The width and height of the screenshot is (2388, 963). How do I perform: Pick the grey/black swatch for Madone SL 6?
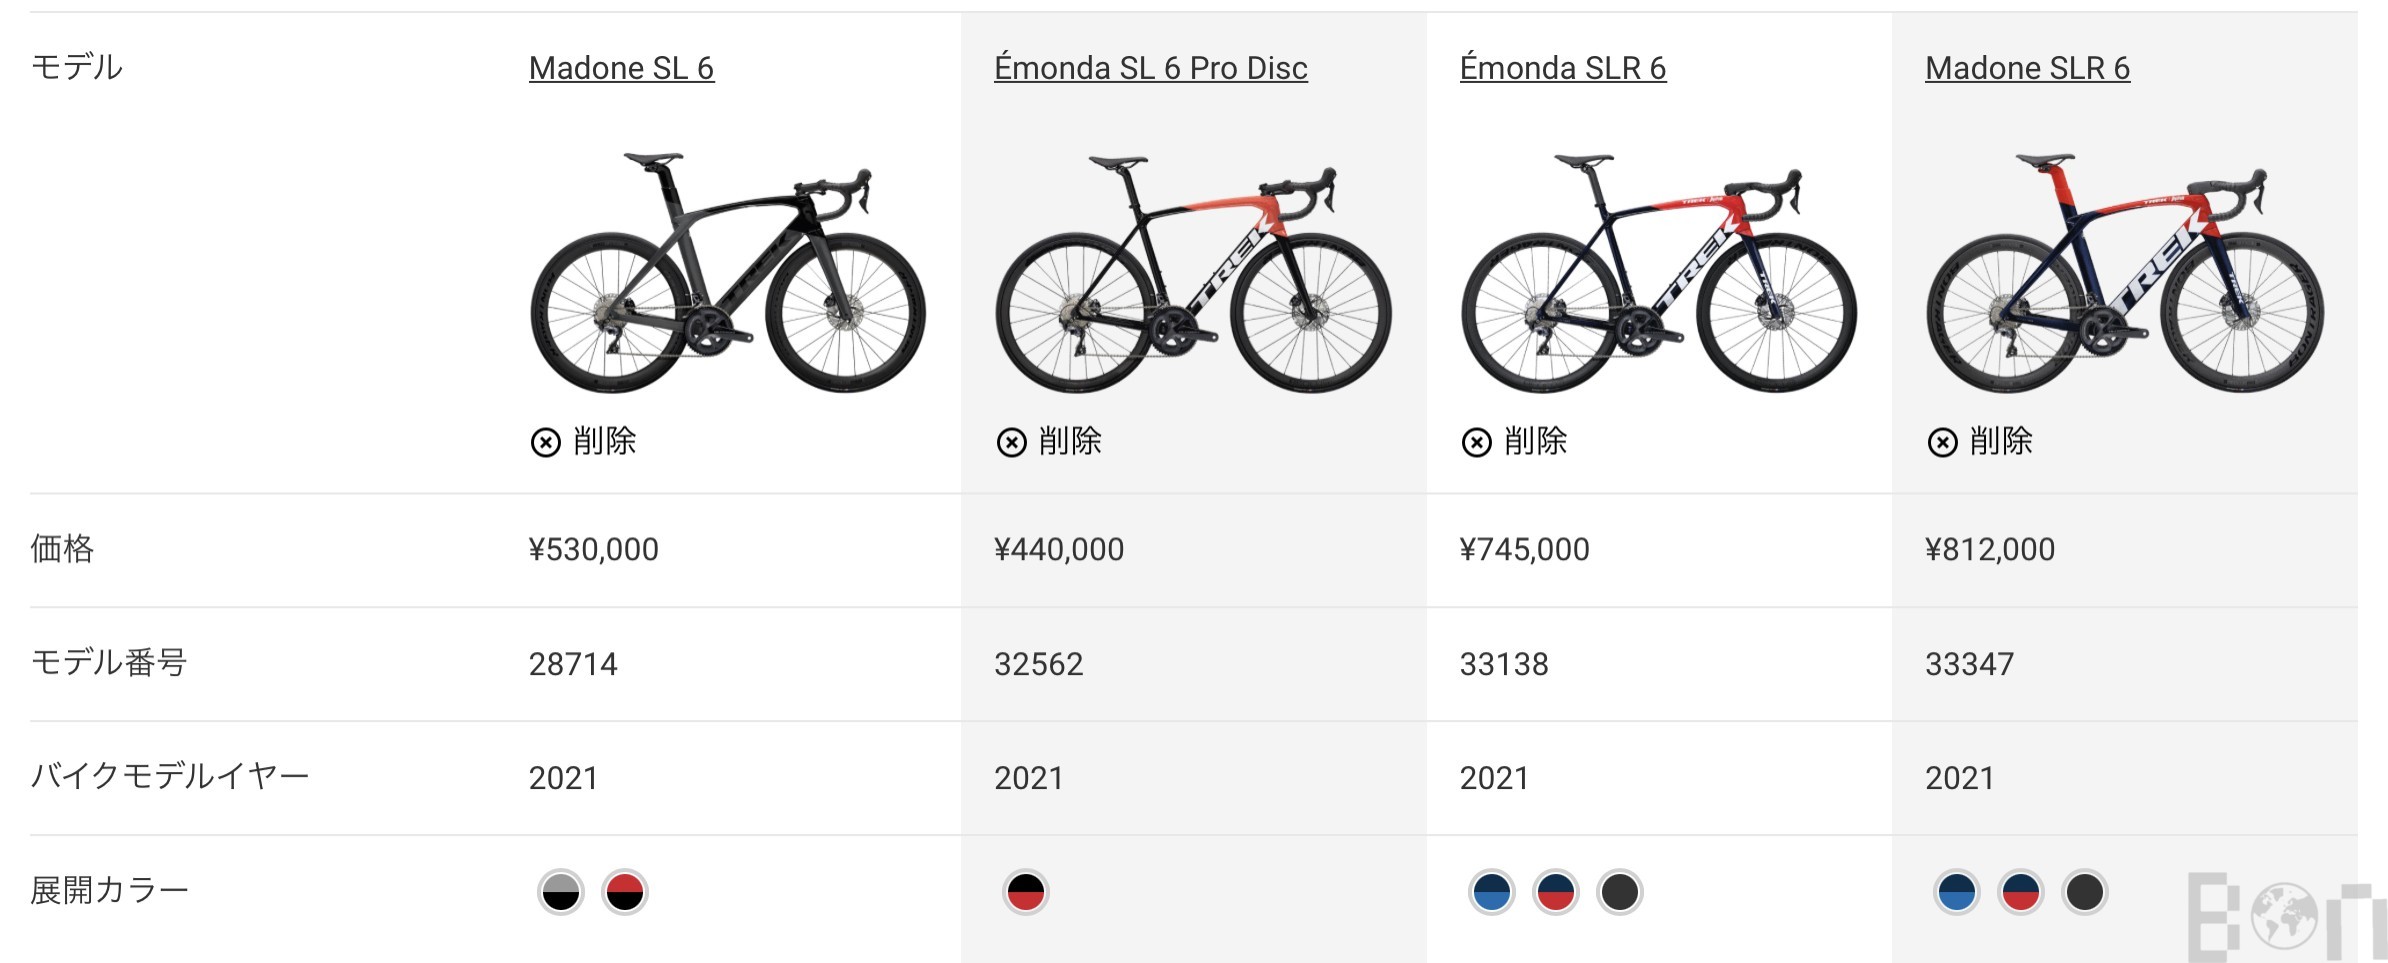(561, 892)
